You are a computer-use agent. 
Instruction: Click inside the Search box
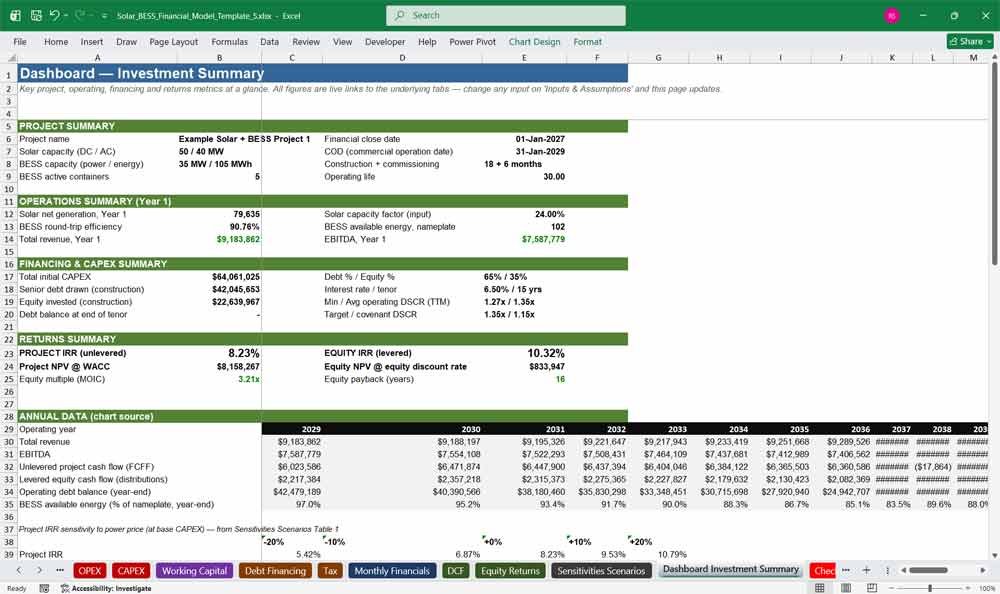pos(506,15)
